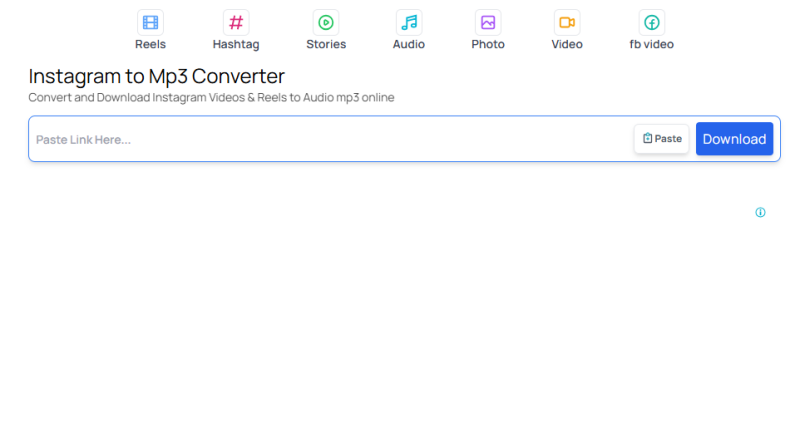Click the Photo image icon

point(488,22)
